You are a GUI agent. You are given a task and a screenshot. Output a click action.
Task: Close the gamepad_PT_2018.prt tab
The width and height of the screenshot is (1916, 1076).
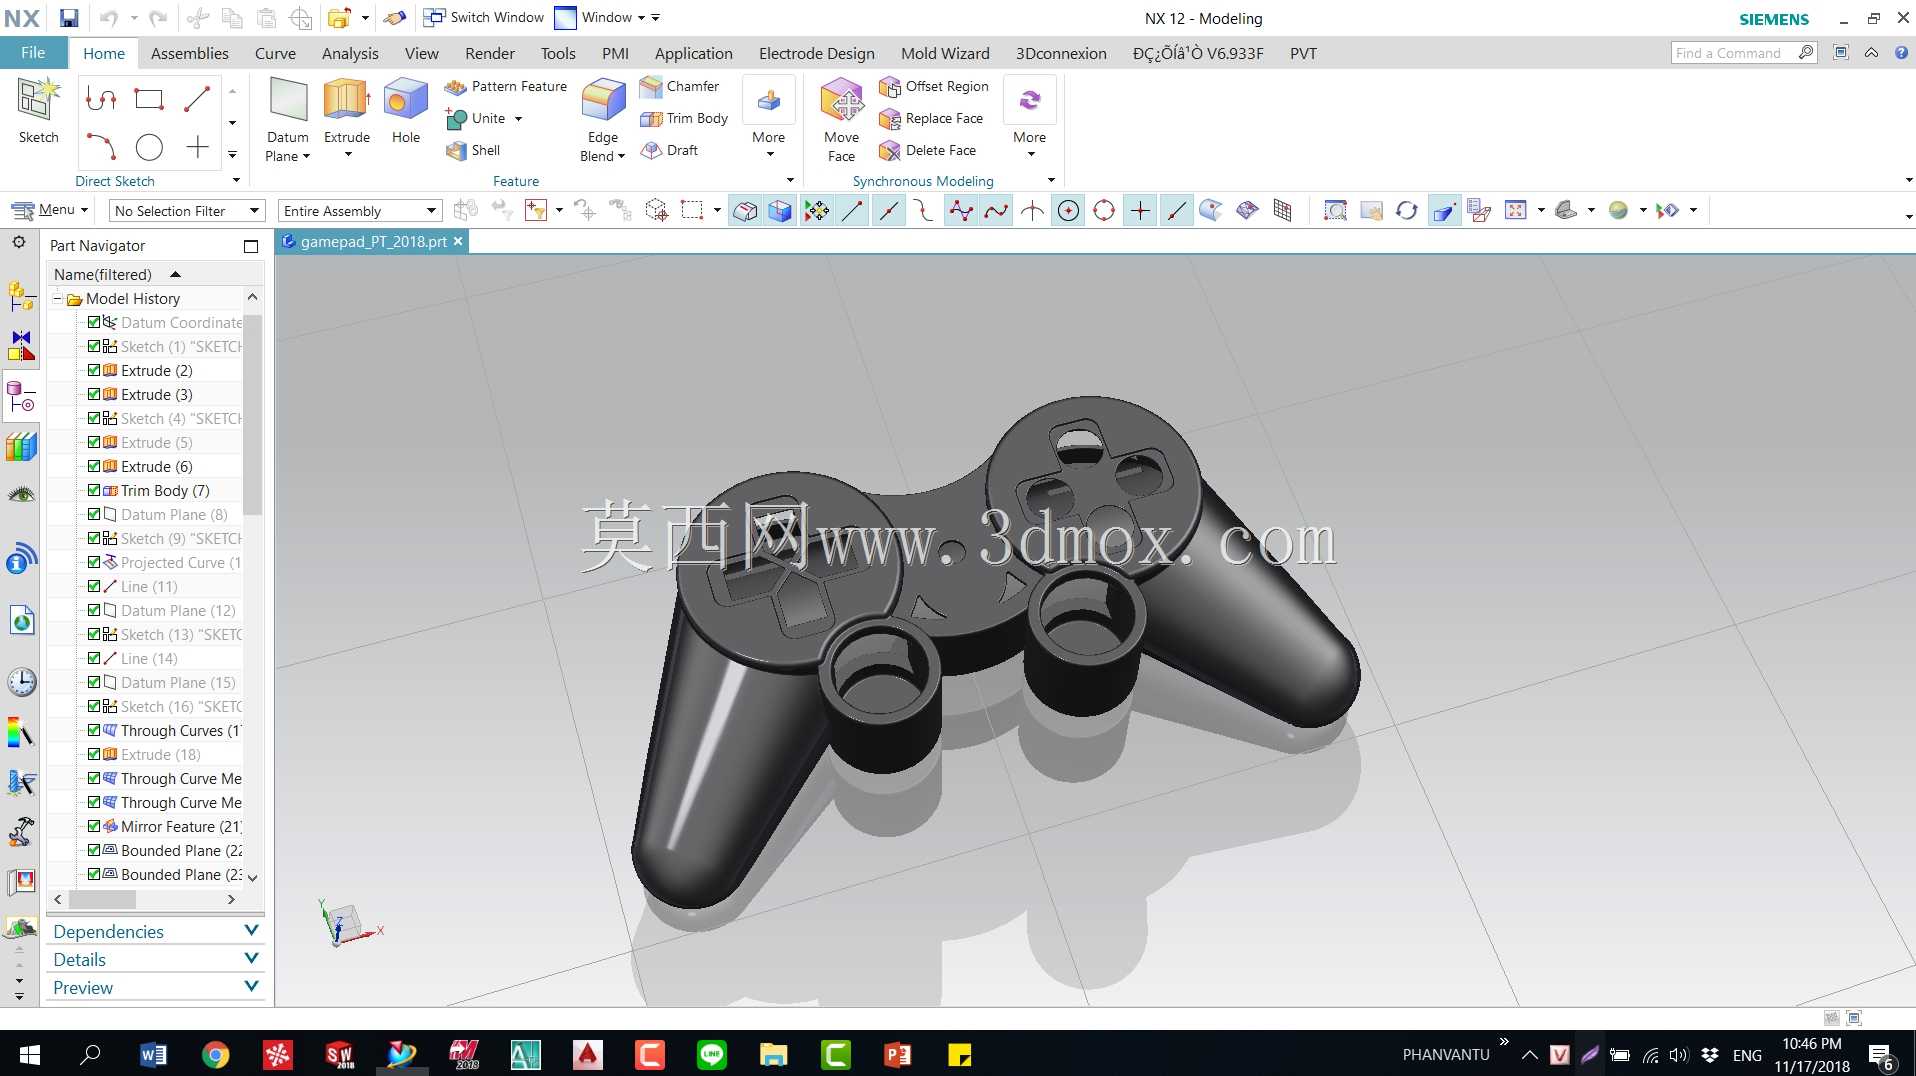point(458,241)
